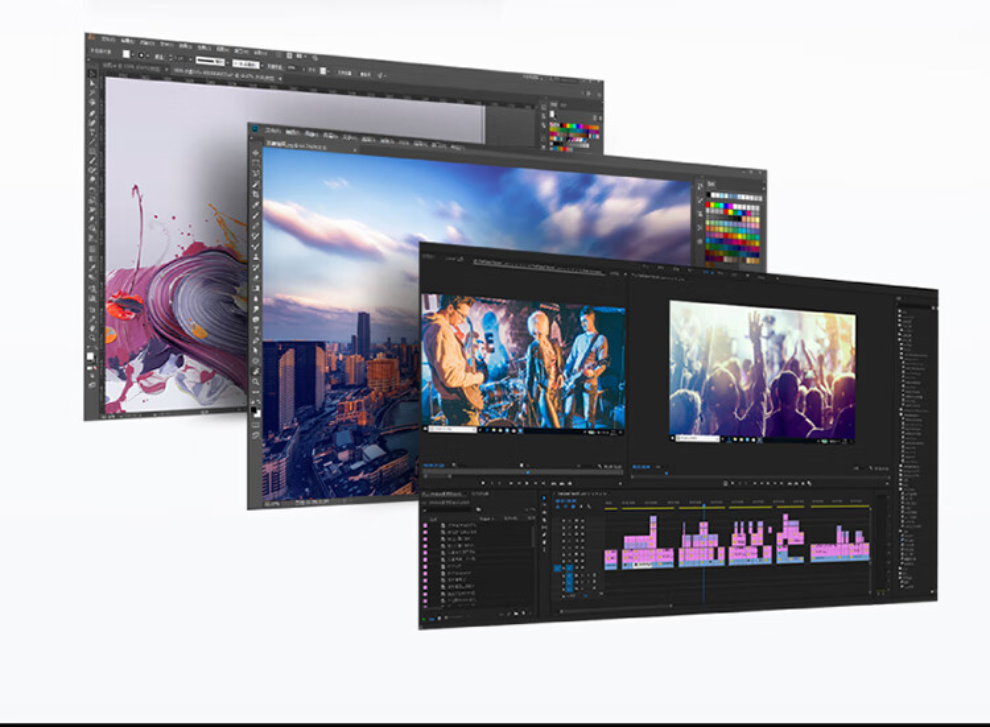The width and height of the screenshot is (990, 727).
Task: Click the Zoom tool in Illustrator's toolbar
Action: (92, 341)
